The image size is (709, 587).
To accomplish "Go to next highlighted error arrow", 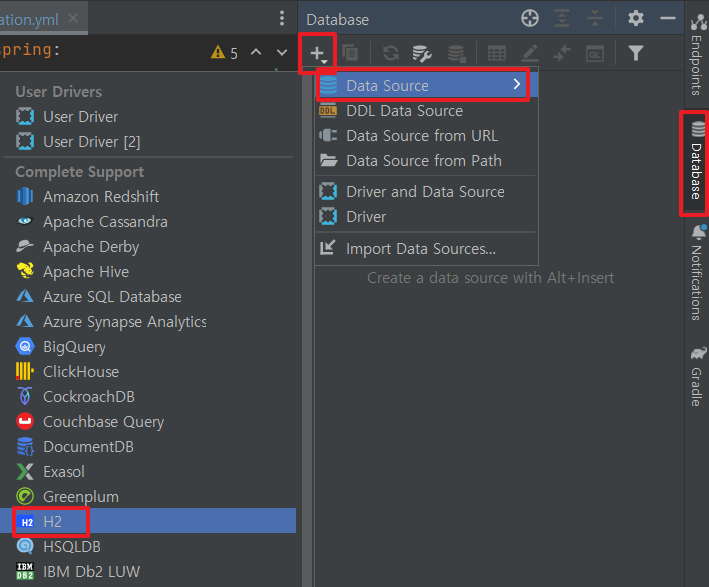I will [282, 53].
